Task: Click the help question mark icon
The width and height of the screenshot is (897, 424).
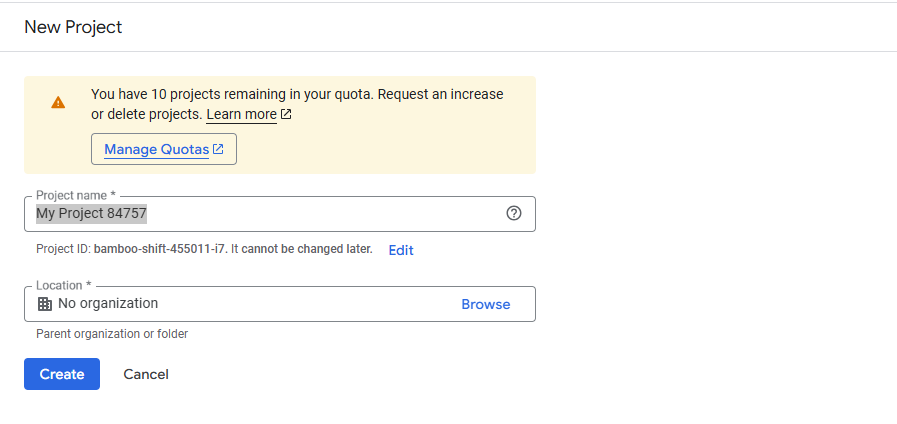Action: point(514,213)
